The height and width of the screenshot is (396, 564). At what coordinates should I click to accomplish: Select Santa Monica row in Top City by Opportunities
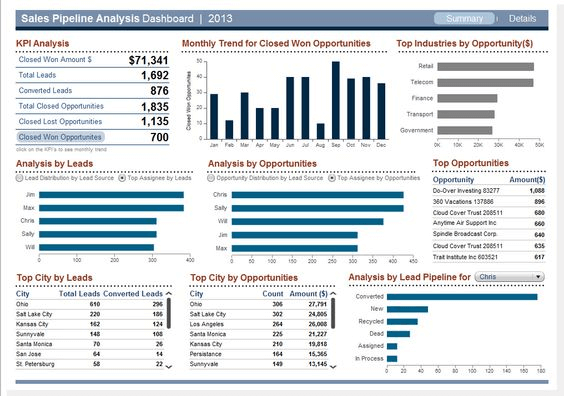[x=259, y=334]
